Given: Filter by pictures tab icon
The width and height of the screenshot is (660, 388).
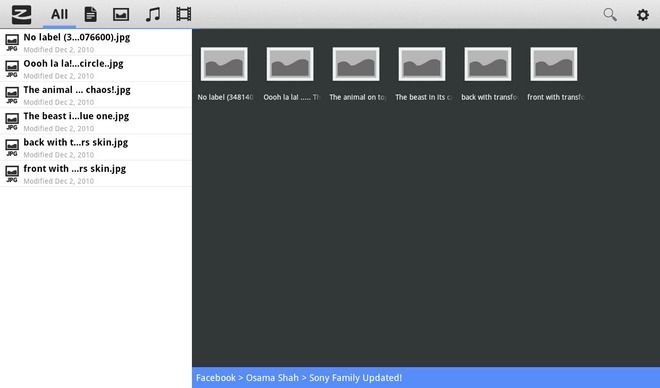Looking at the screenshot, I should point(121,14).
